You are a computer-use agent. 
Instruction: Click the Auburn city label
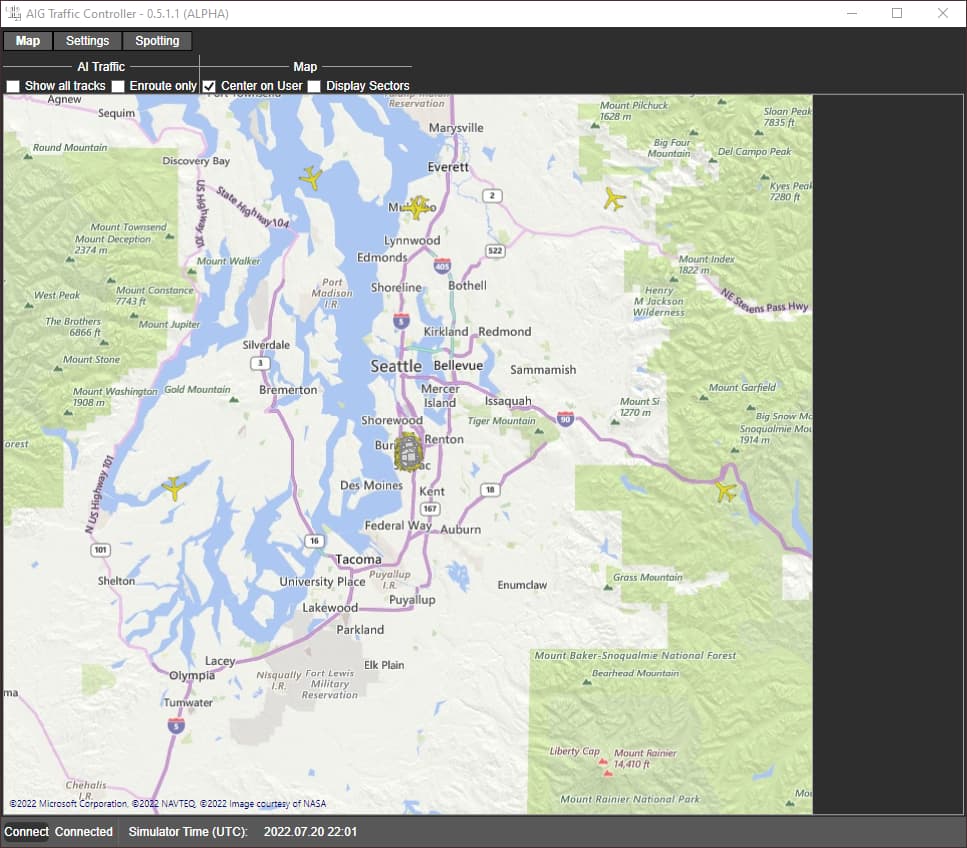pyautogui.click(x=461, y=530)
